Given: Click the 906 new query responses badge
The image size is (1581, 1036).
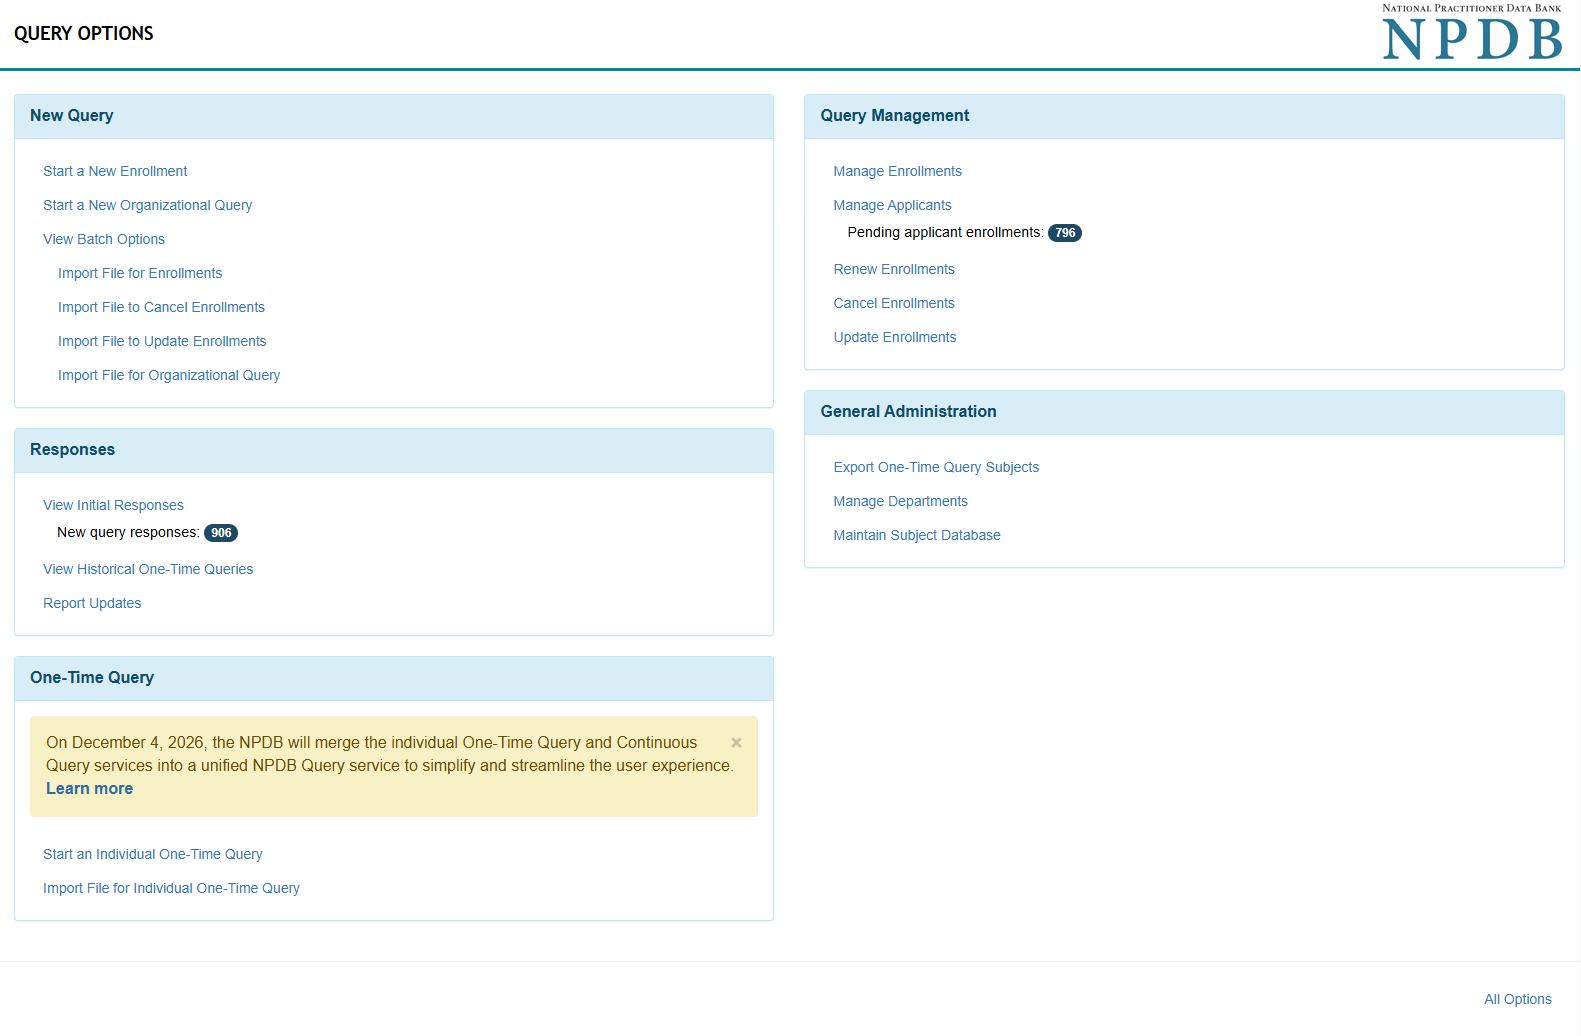Looking at the screenshot, I should tap(221, 533).
